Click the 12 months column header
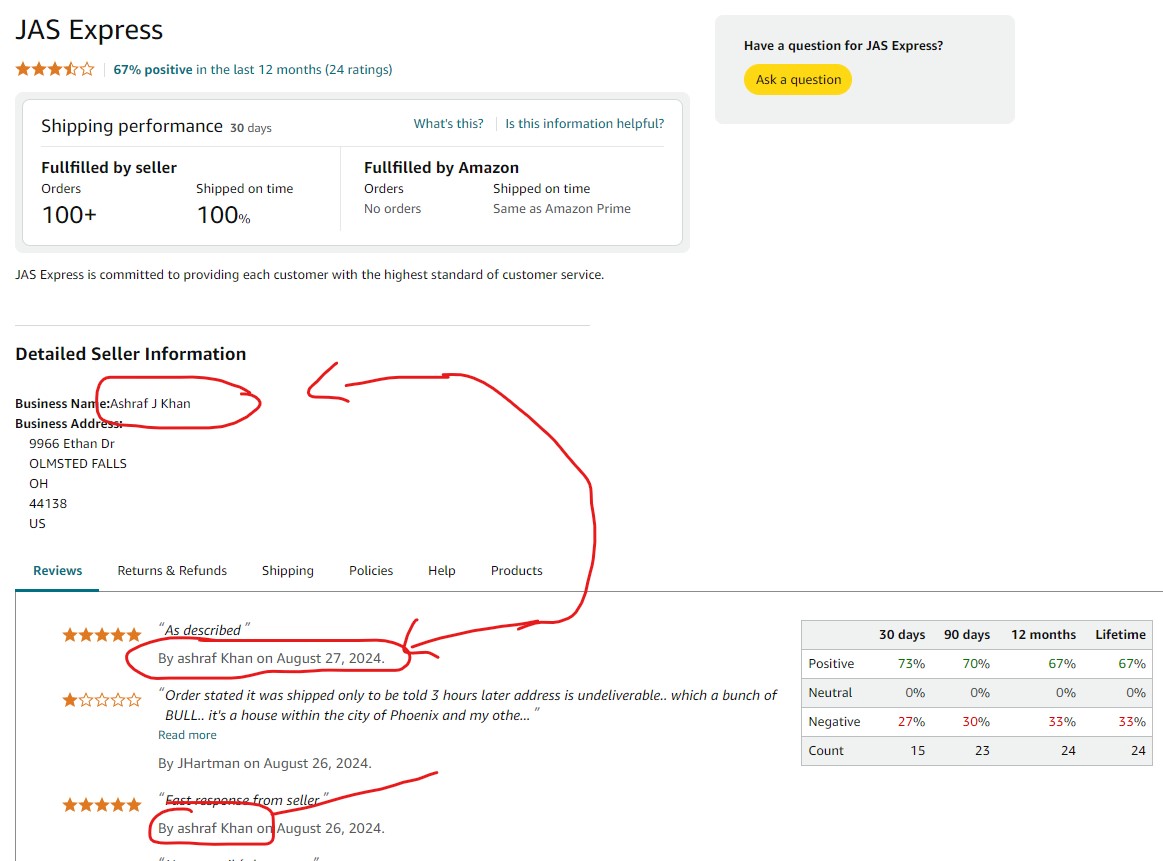 click(1043, 636)
